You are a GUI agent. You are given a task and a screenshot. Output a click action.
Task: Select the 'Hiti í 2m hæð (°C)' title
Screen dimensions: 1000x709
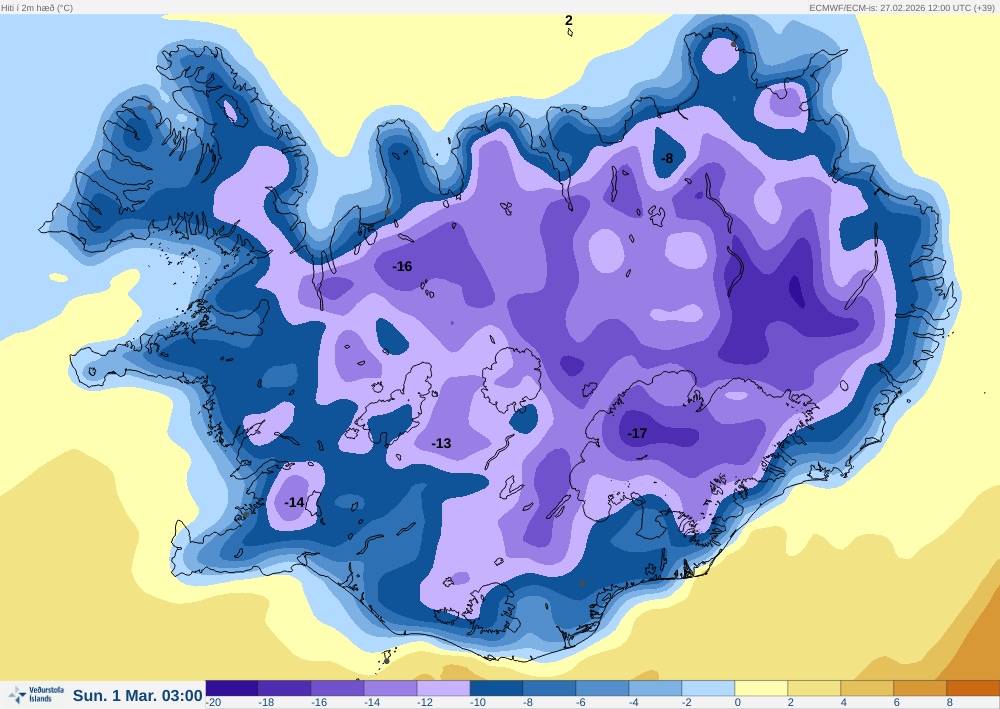tap(37, 8)
